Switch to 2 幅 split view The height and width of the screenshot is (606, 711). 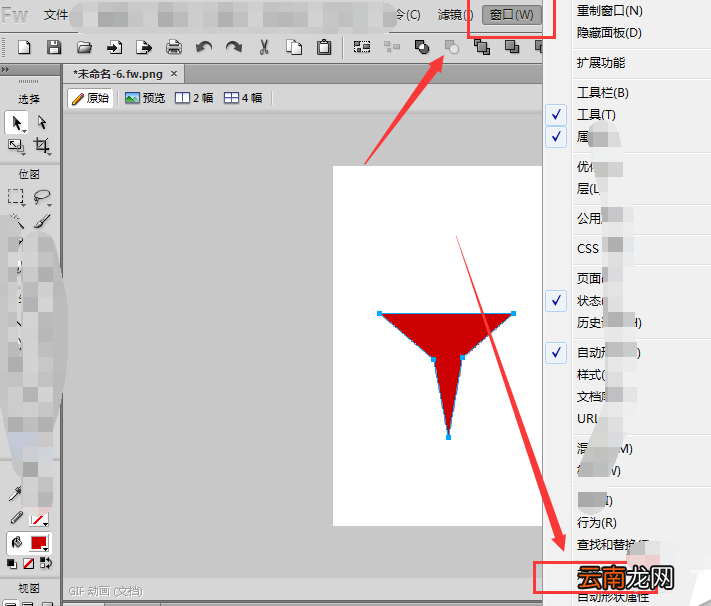pyautogui.click(x=194, y=98)
